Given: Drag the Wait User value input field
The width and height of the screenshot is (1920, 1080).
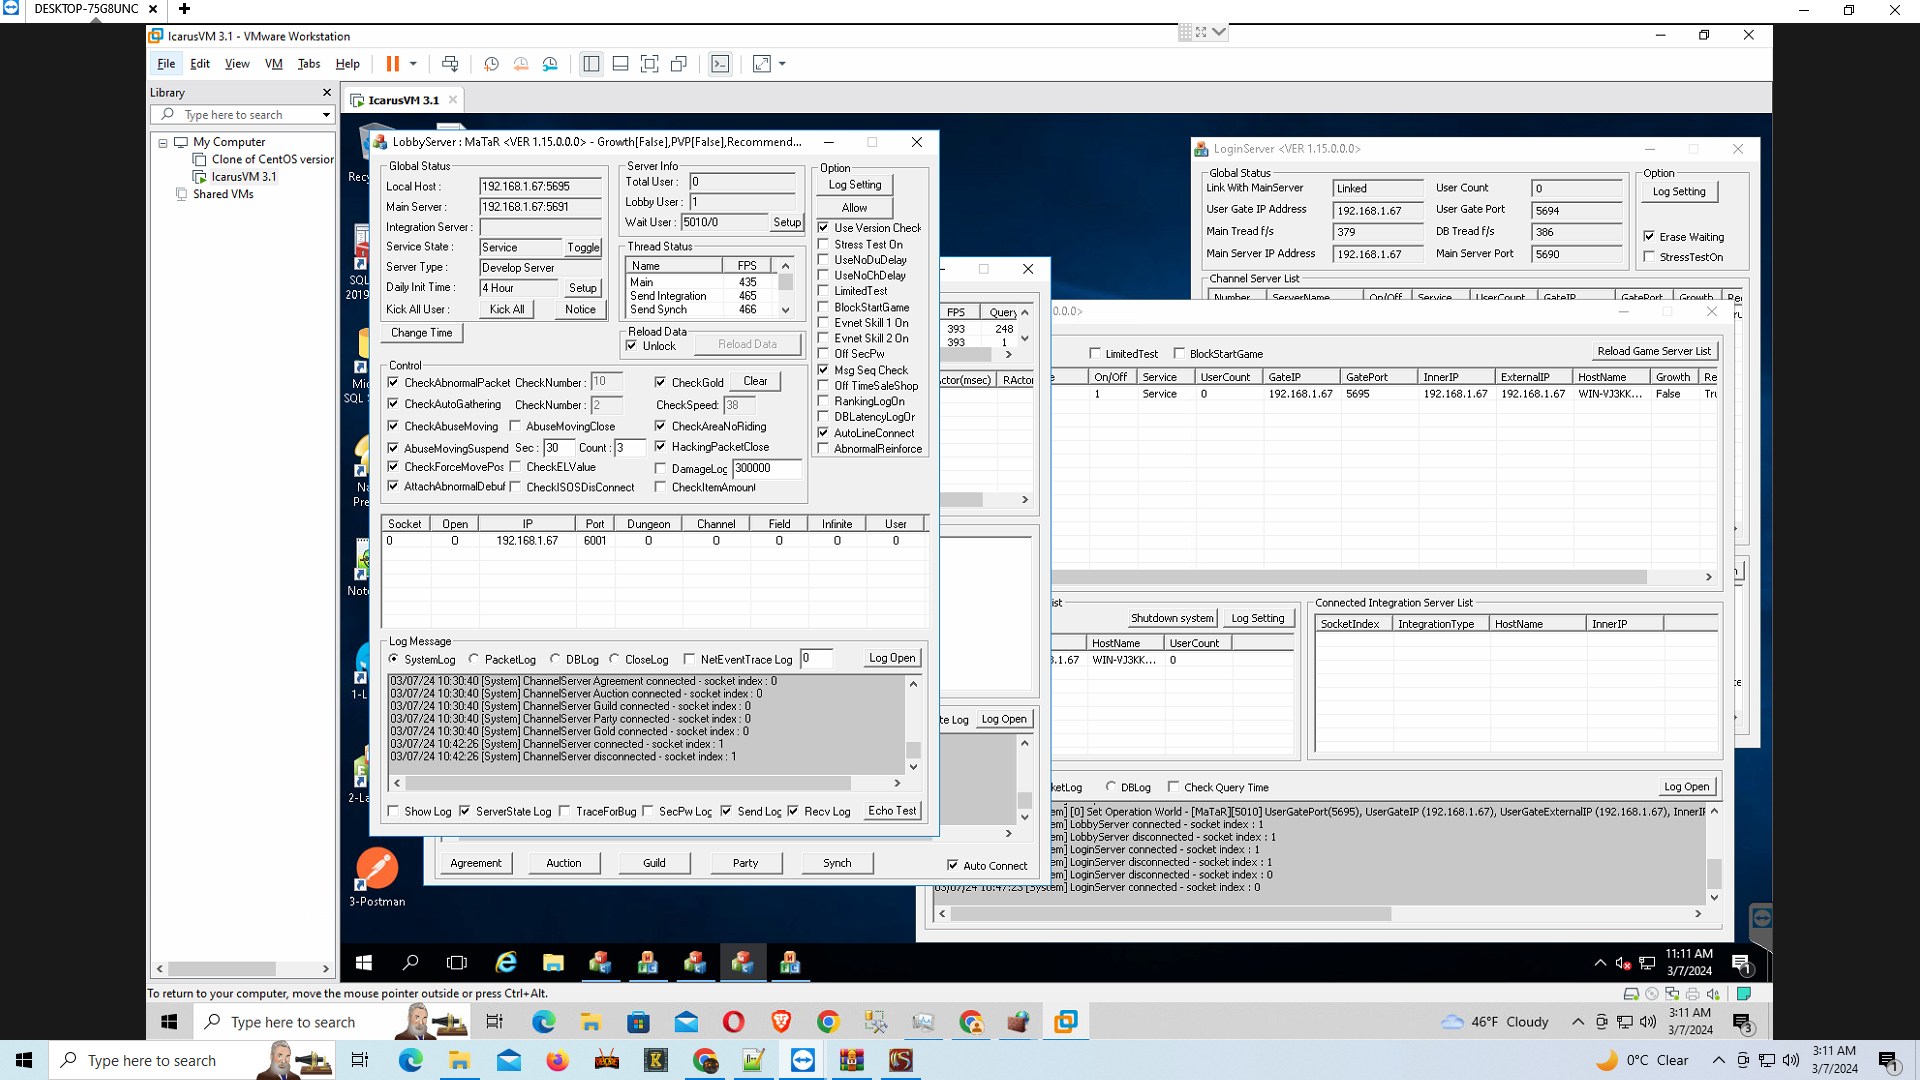Looking at the screenshot, I should click(x=721, y=222).
